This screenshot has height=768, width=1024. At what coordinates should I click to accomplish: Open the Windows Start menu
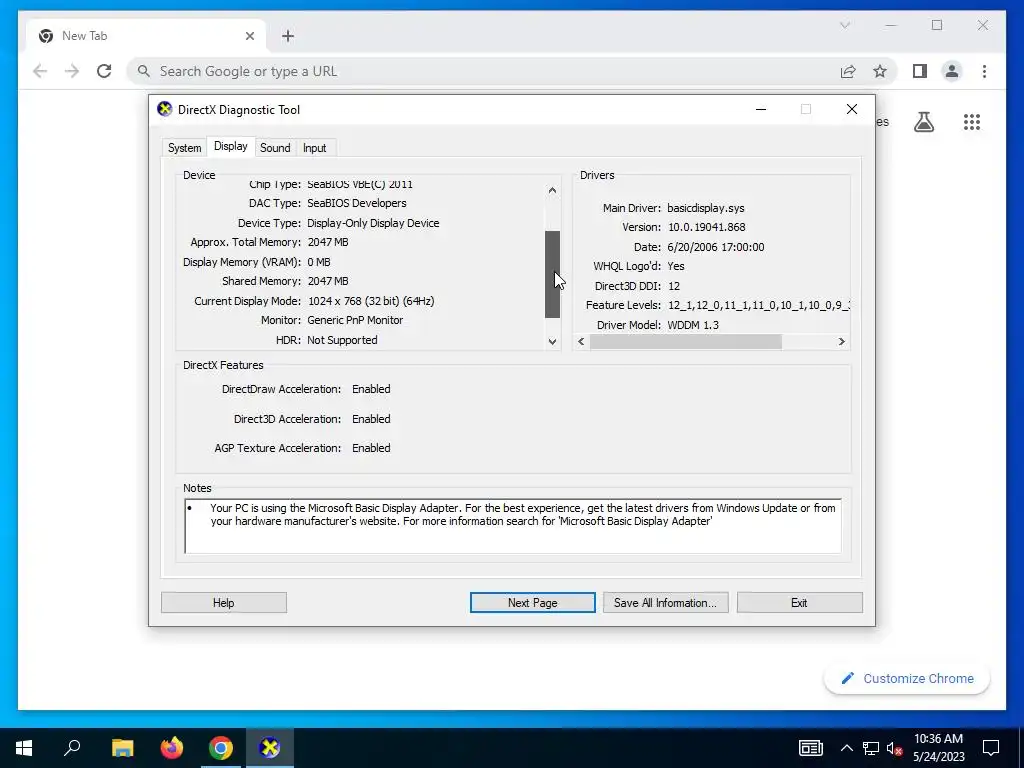24,748
